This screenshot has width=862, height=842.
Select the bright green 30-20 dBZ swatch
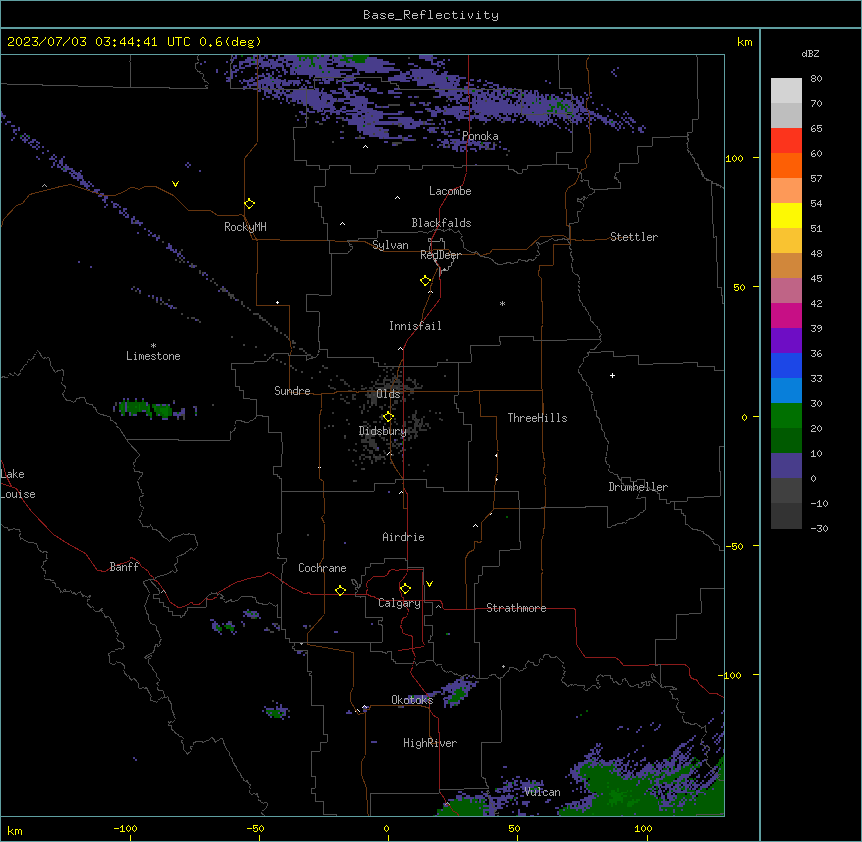tap(786, 416)
